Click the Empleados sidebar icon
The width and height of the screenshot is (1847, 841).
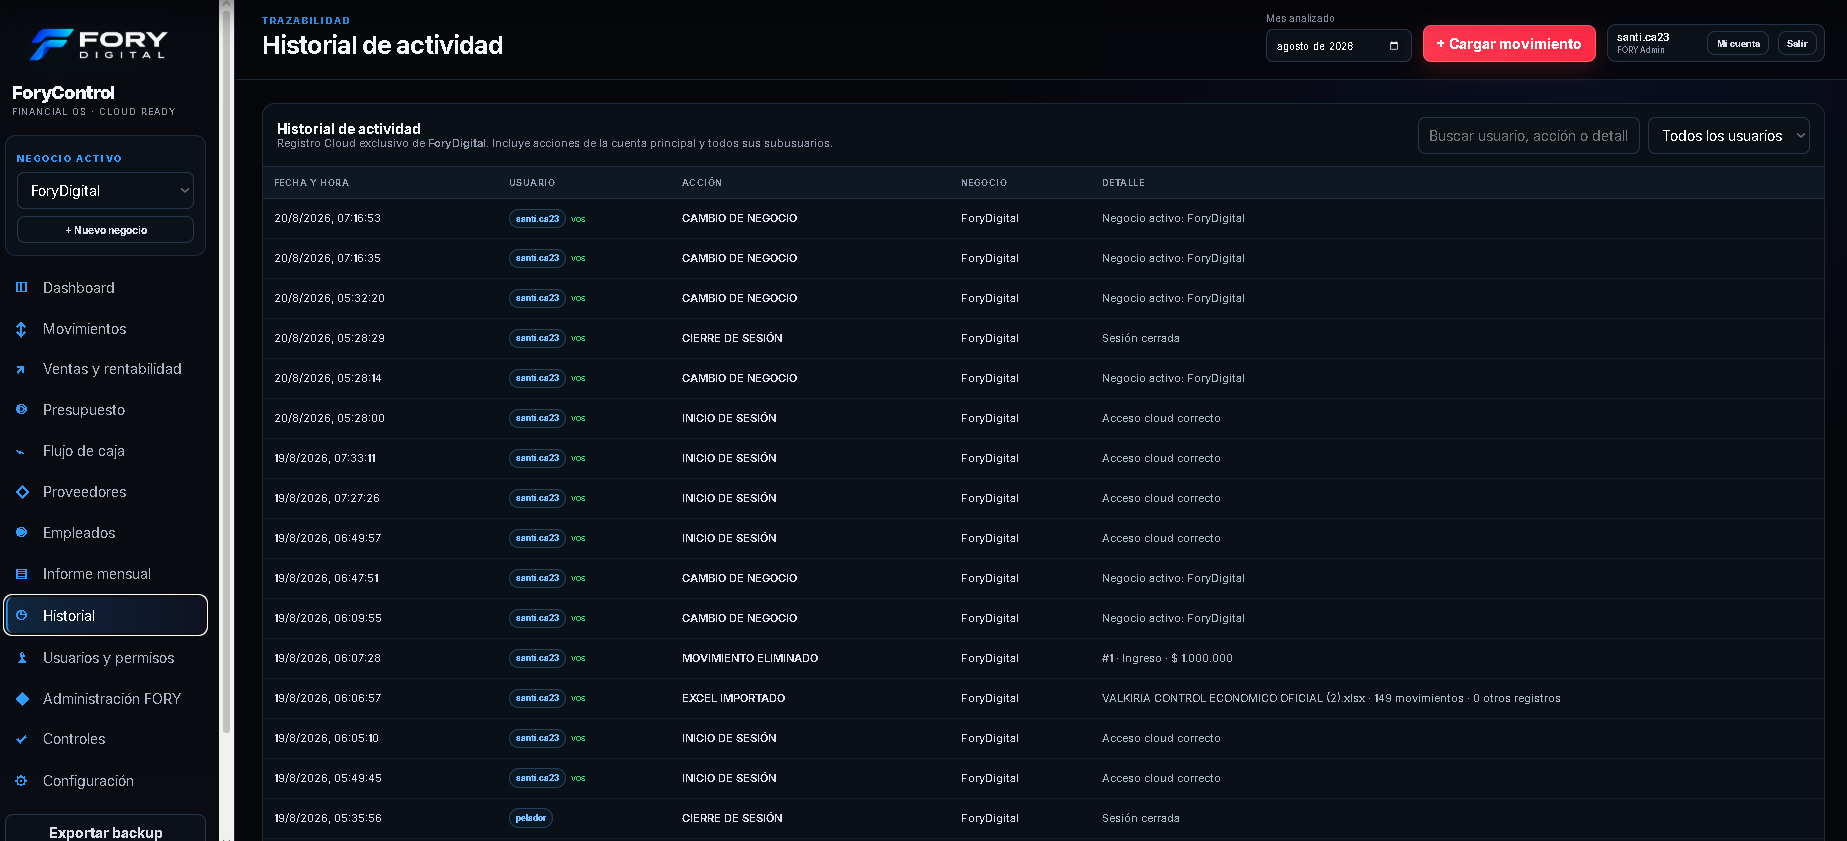(21, 533)
